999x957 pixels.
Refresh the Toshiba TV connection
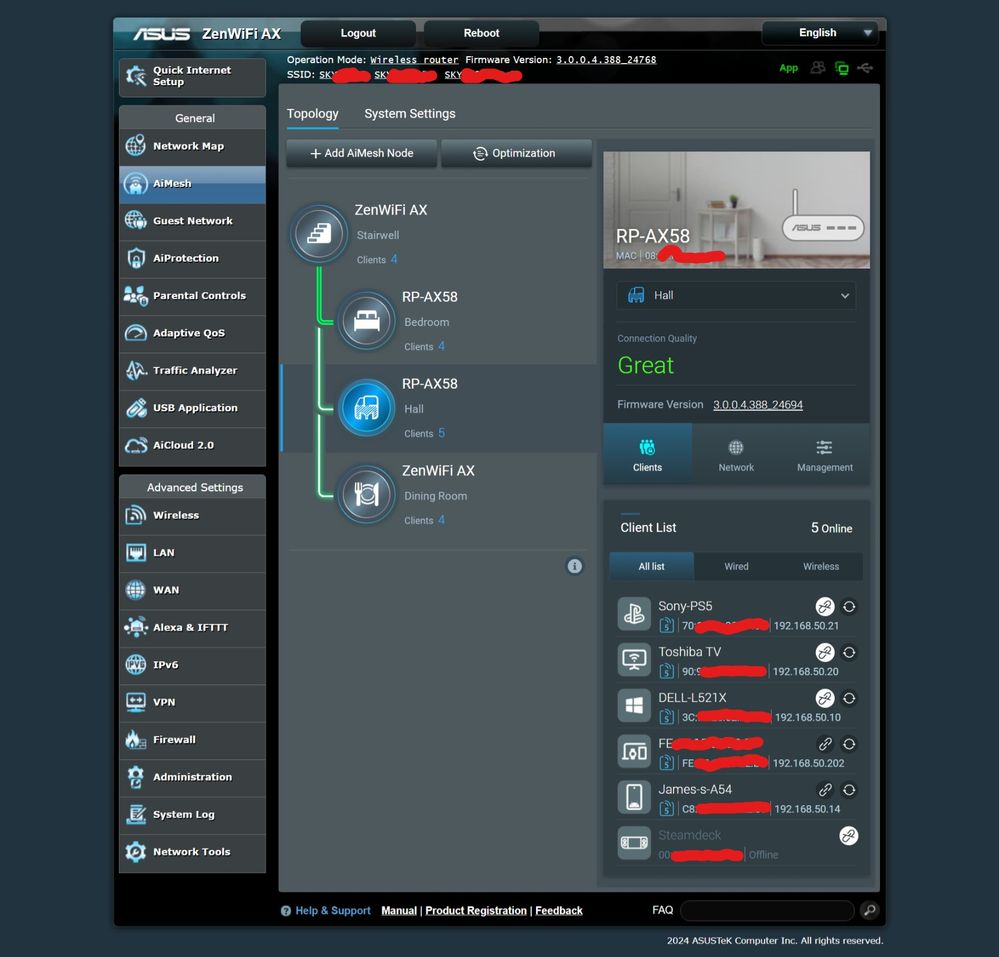coord(849,652)
